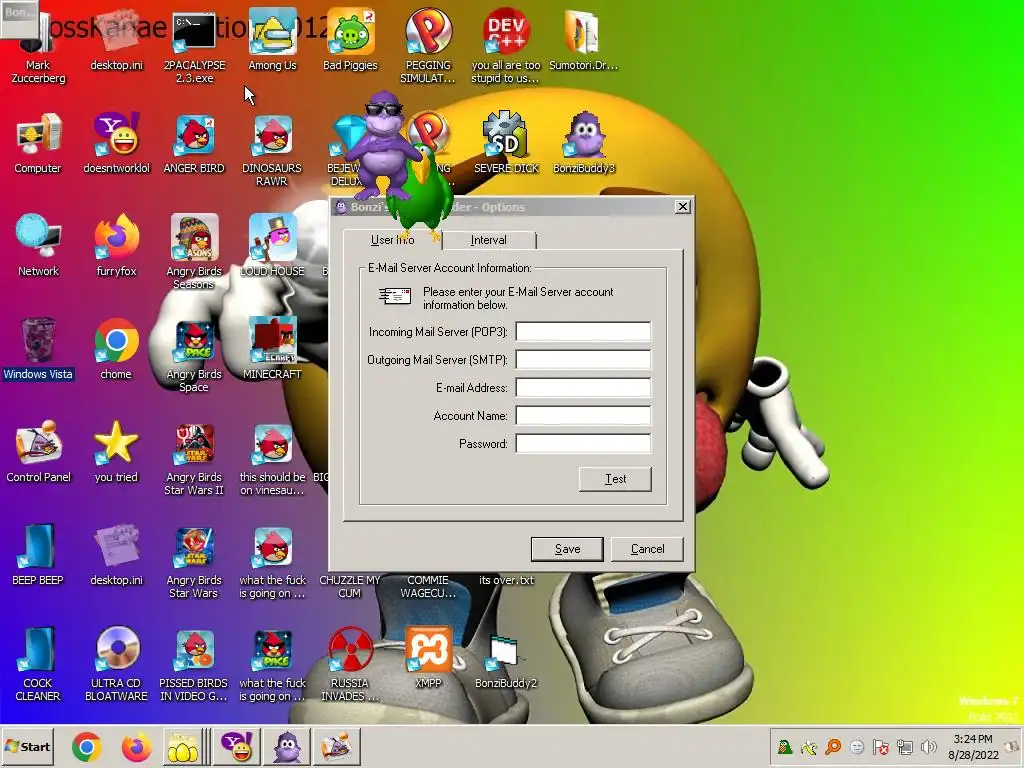Save the e-mail options
This screenshot has width=1024, height=768.
(567, 549)
